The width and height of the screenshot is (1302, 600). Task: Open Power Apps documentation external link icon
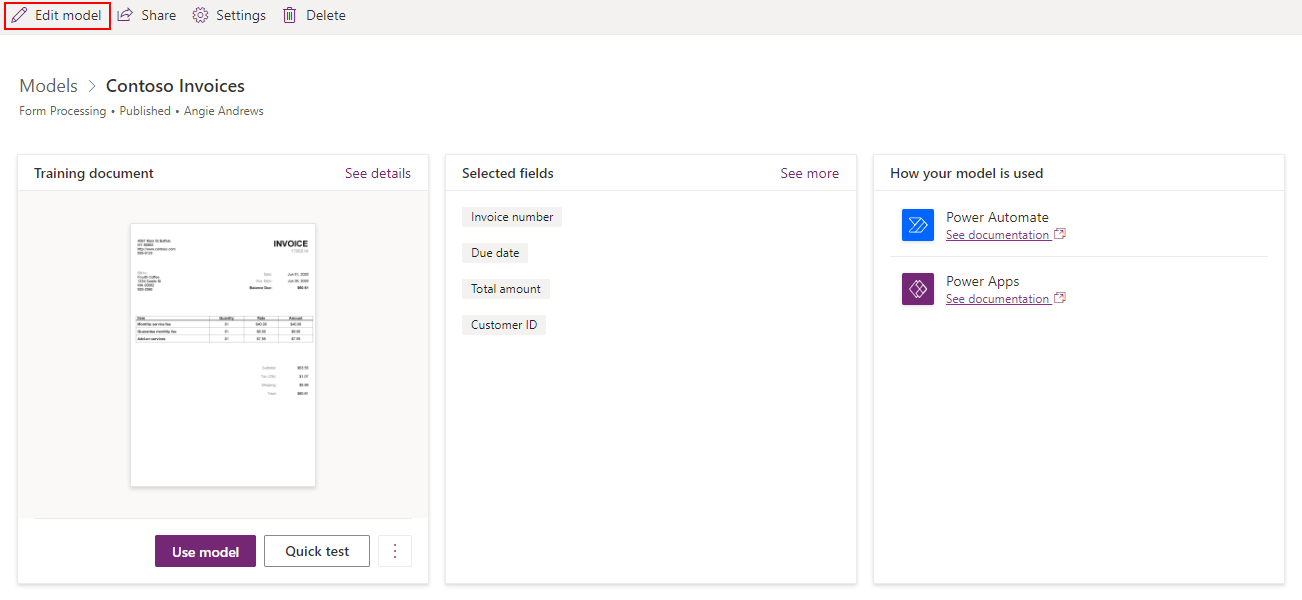click(x=1062, y=297)
